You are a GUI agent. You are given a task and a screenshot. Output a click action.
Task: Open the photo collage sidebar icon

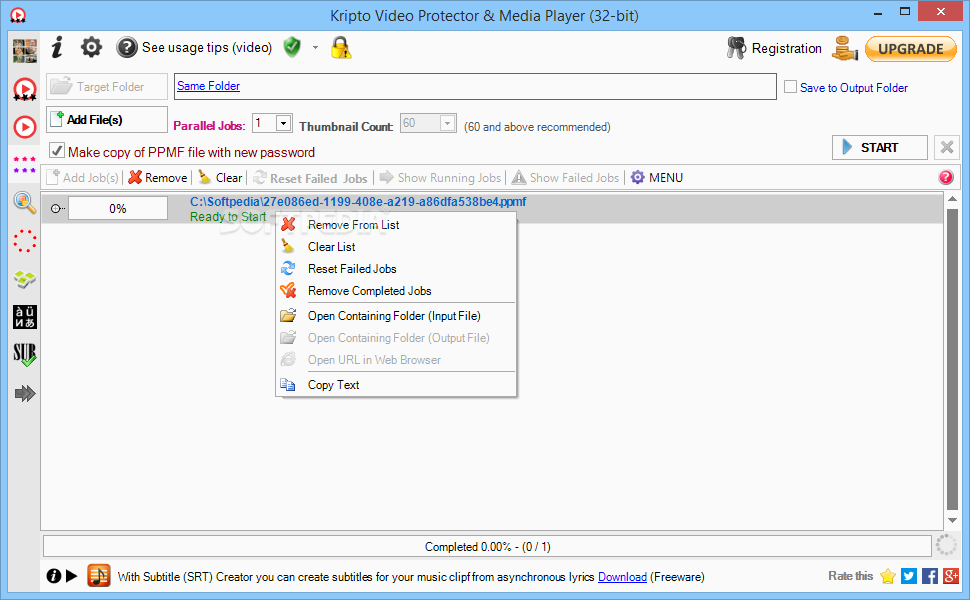tap(25, 50)
